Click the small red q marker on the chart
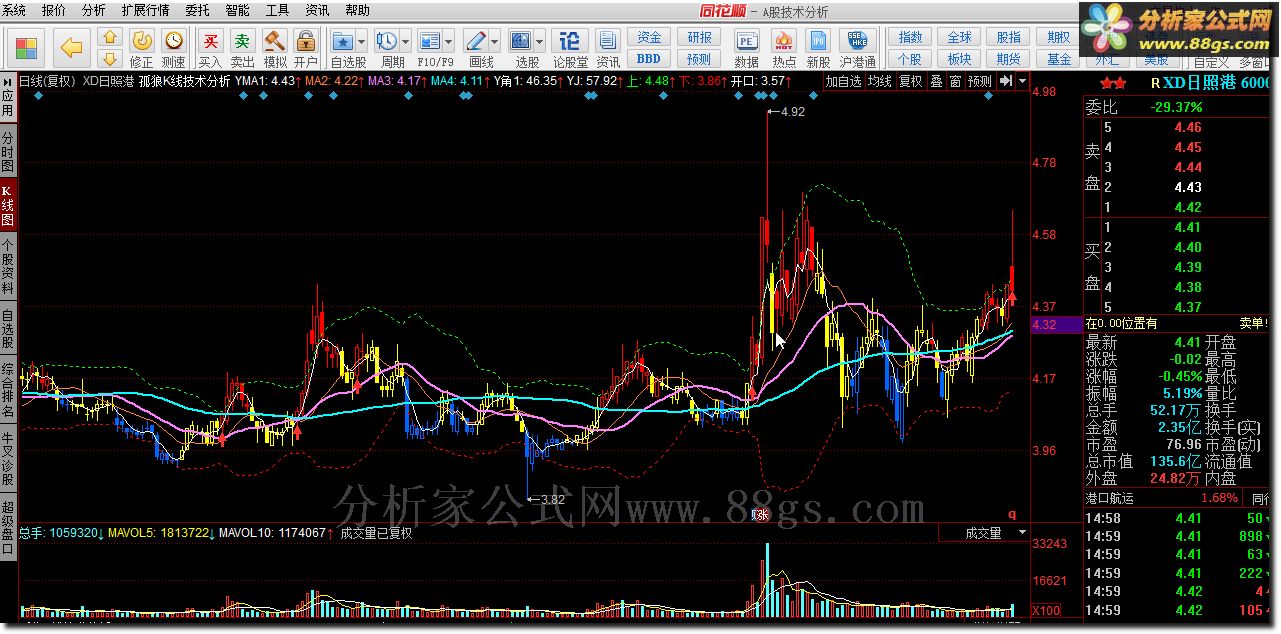This screenshot has width=1281, height=634. coord(1013,514)
